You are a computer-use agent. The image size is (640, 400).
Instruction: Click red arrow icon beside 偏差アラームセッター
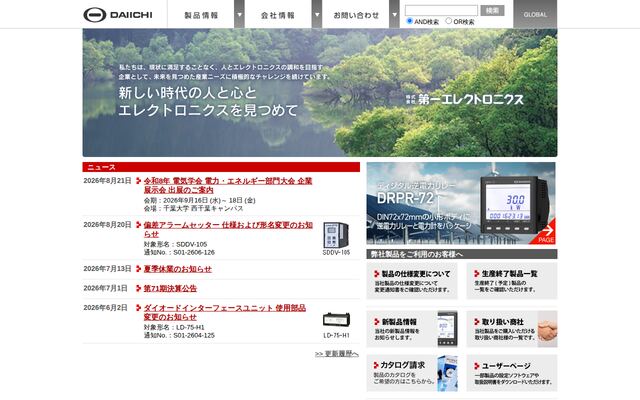pos(138,224)
